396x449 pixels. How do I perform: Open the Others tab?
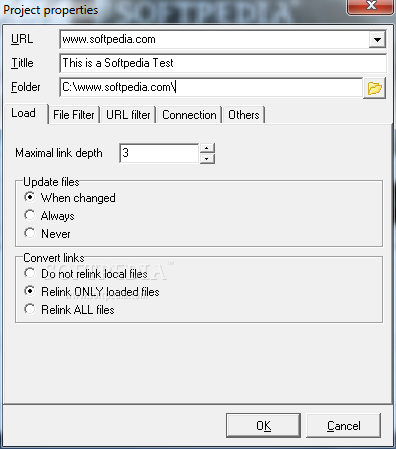tap(244, 115)
